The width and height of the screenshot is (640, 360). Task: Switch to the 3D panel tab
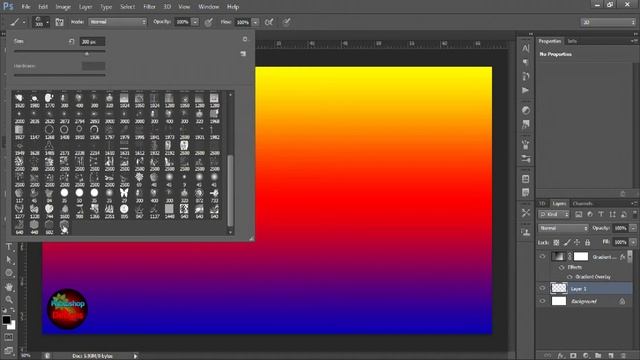[x=542, y=203]
